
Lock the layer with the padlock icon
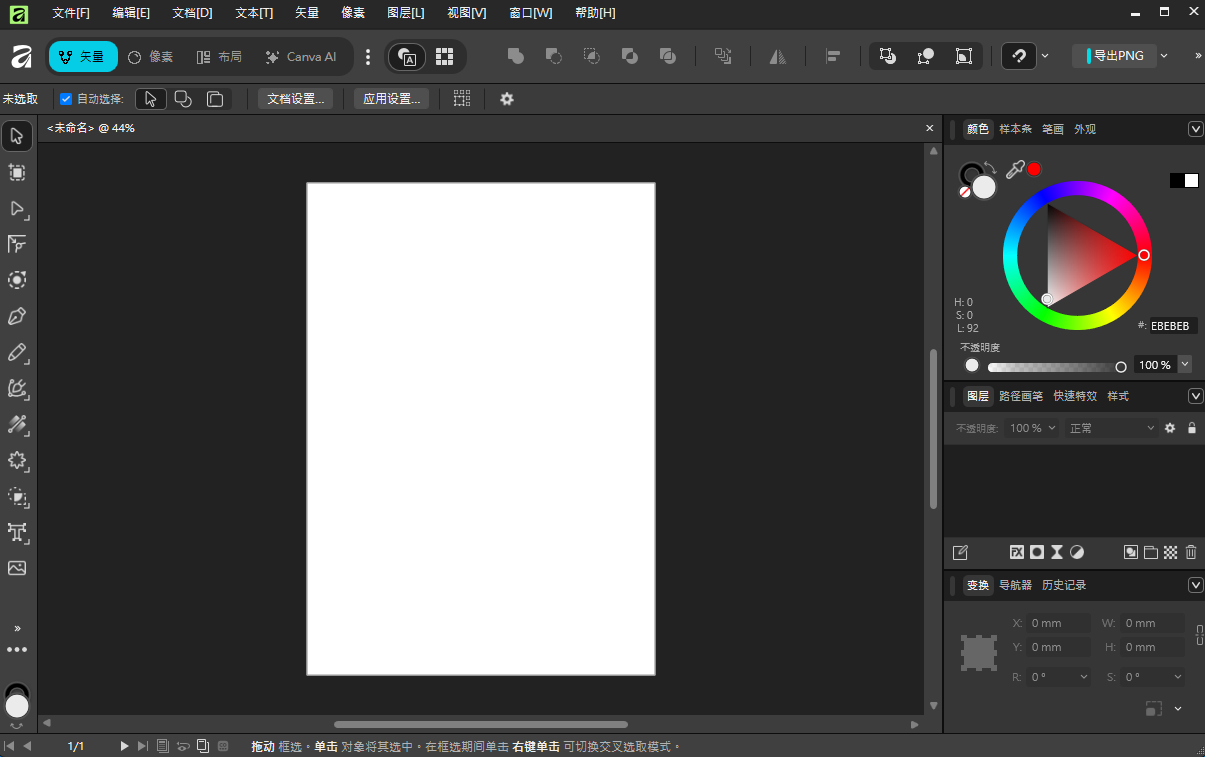point(1192,428)
